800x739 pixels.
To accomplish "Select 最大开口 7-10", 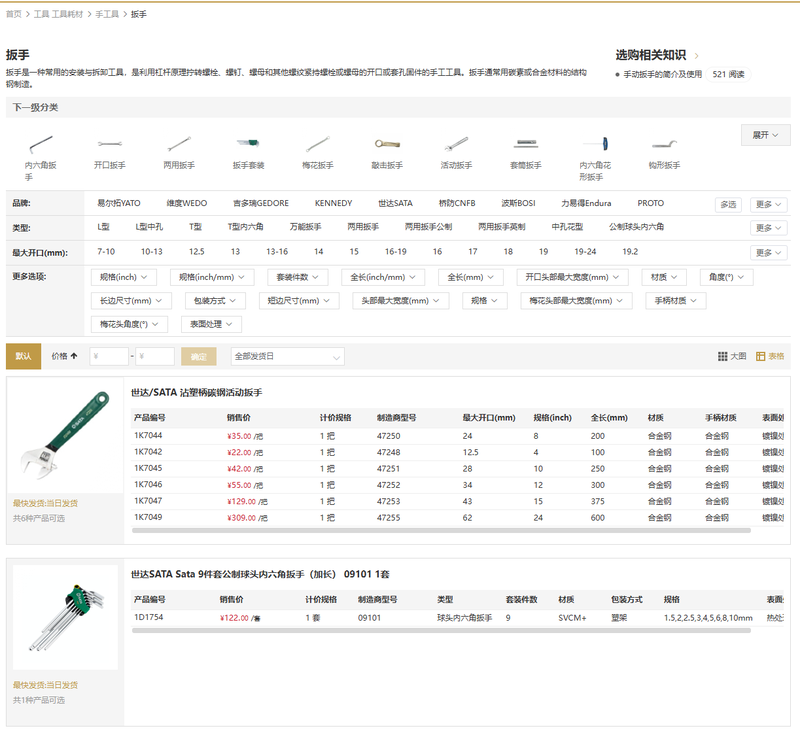I will (x=106, y=252).
